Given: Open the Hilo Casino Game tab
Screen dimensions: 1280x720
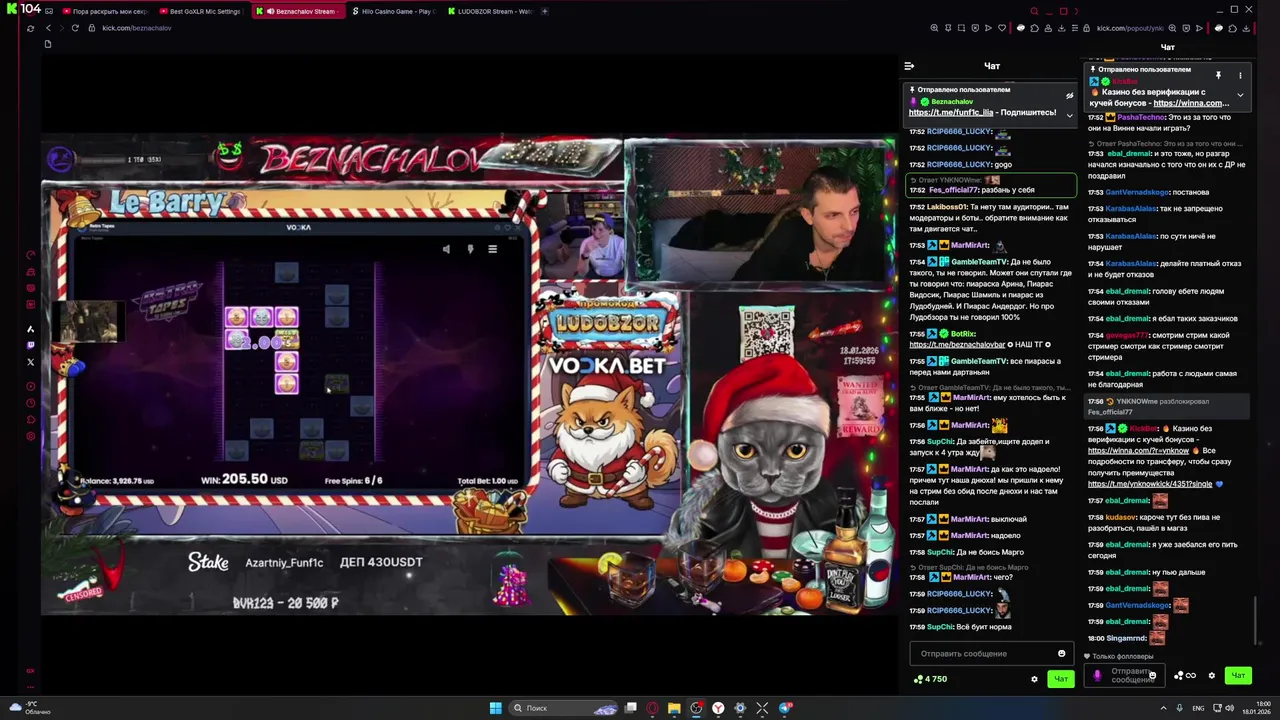Looking at the screenshot, I should click(x=393, y=11).
